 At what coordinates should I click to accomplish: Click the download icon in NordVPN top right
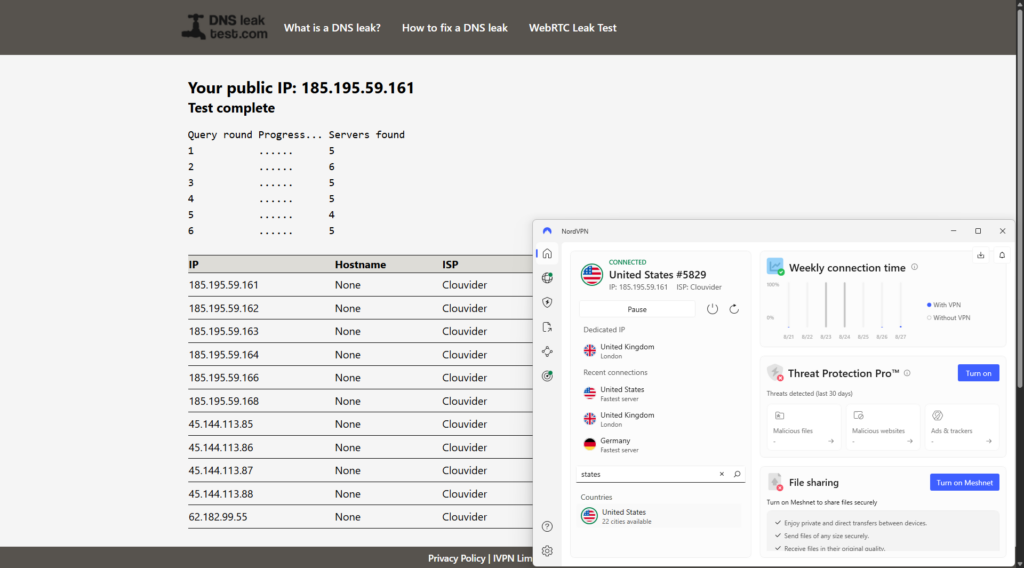(x=980, y=255)
